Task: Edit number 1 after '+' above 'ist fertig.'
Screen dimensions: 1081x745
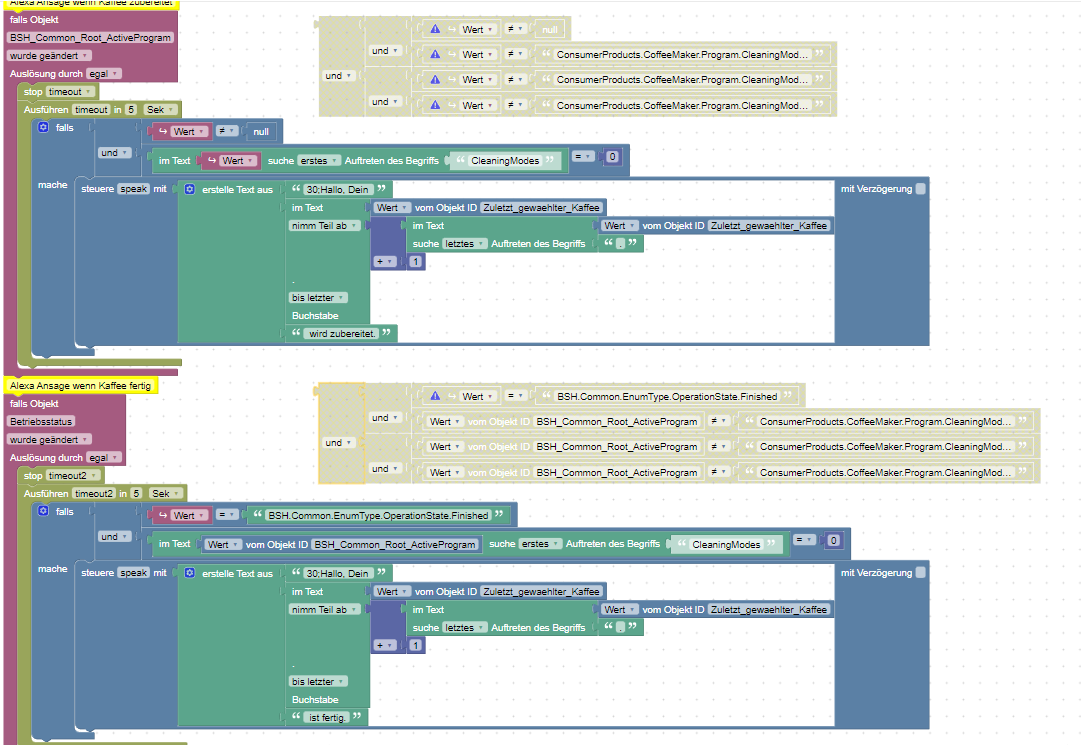Action: coord(416,645)
